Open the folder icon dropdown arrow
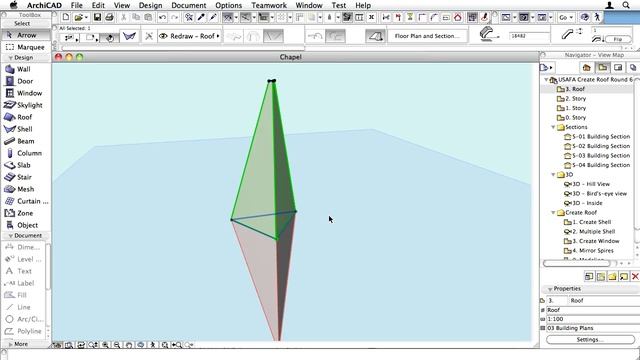The image size is (640, 360). (x=86, y=17)
